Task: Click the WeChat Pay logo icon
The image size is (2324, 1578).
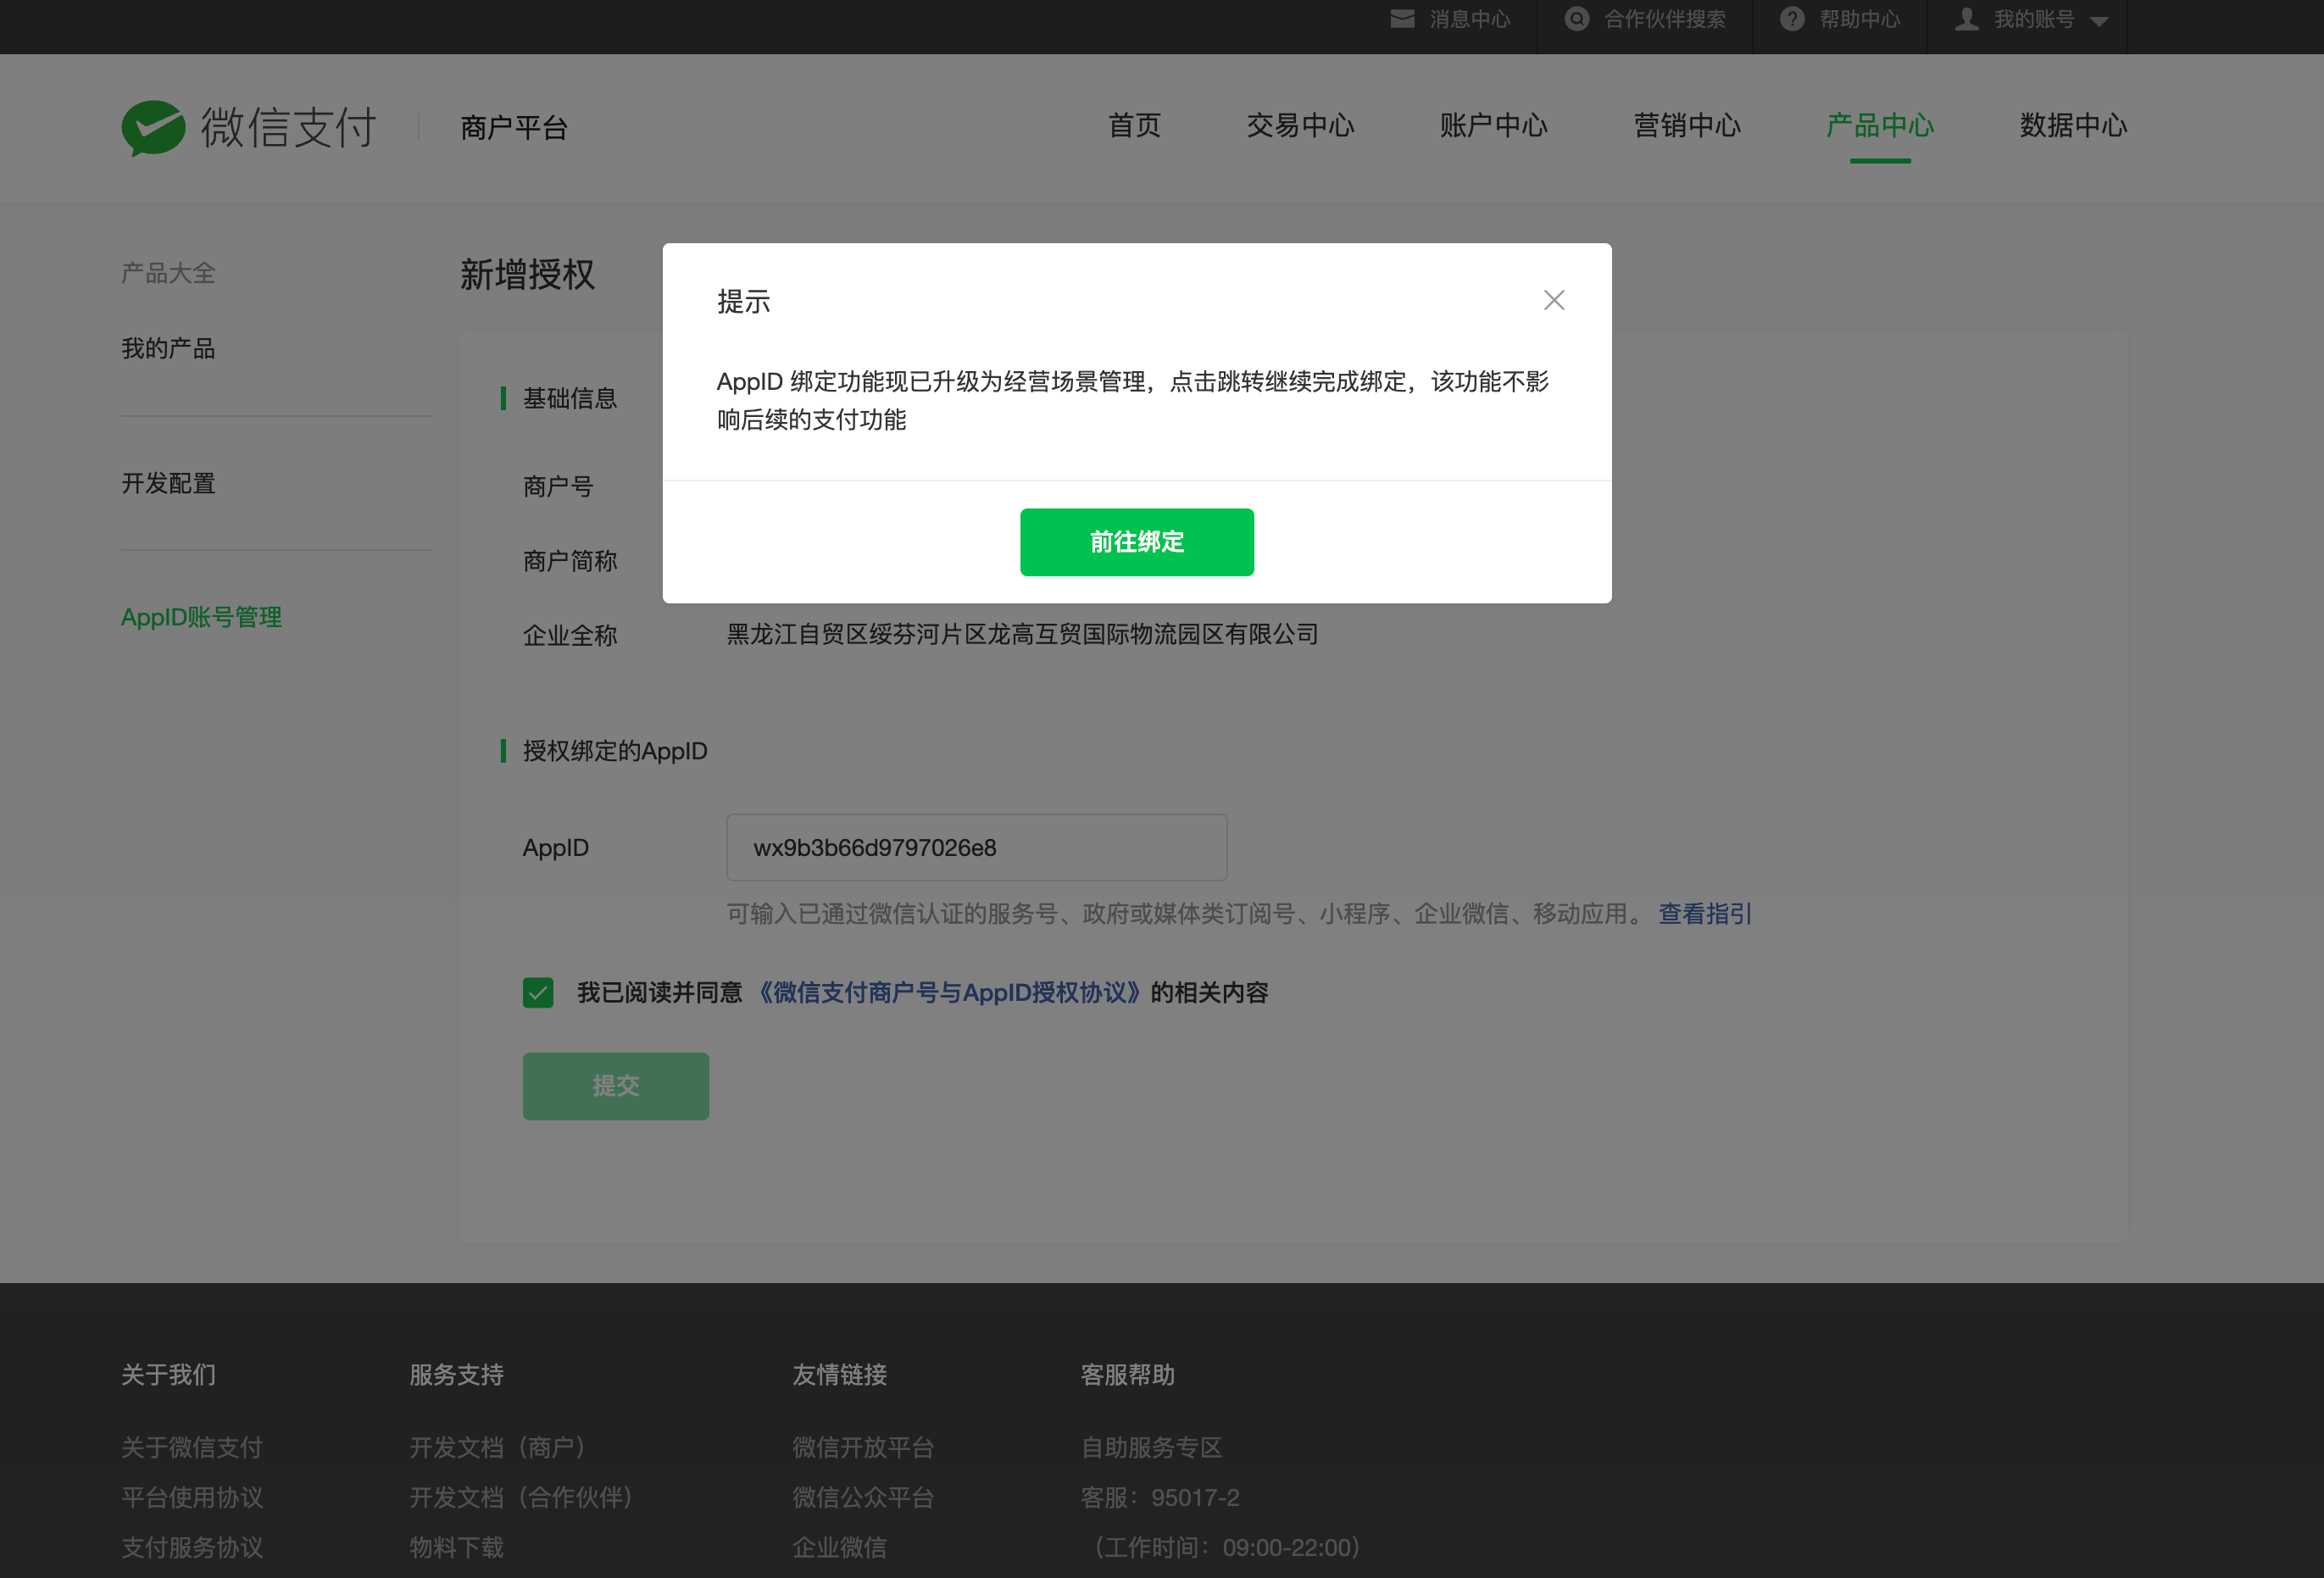Action: pos(153,127)
